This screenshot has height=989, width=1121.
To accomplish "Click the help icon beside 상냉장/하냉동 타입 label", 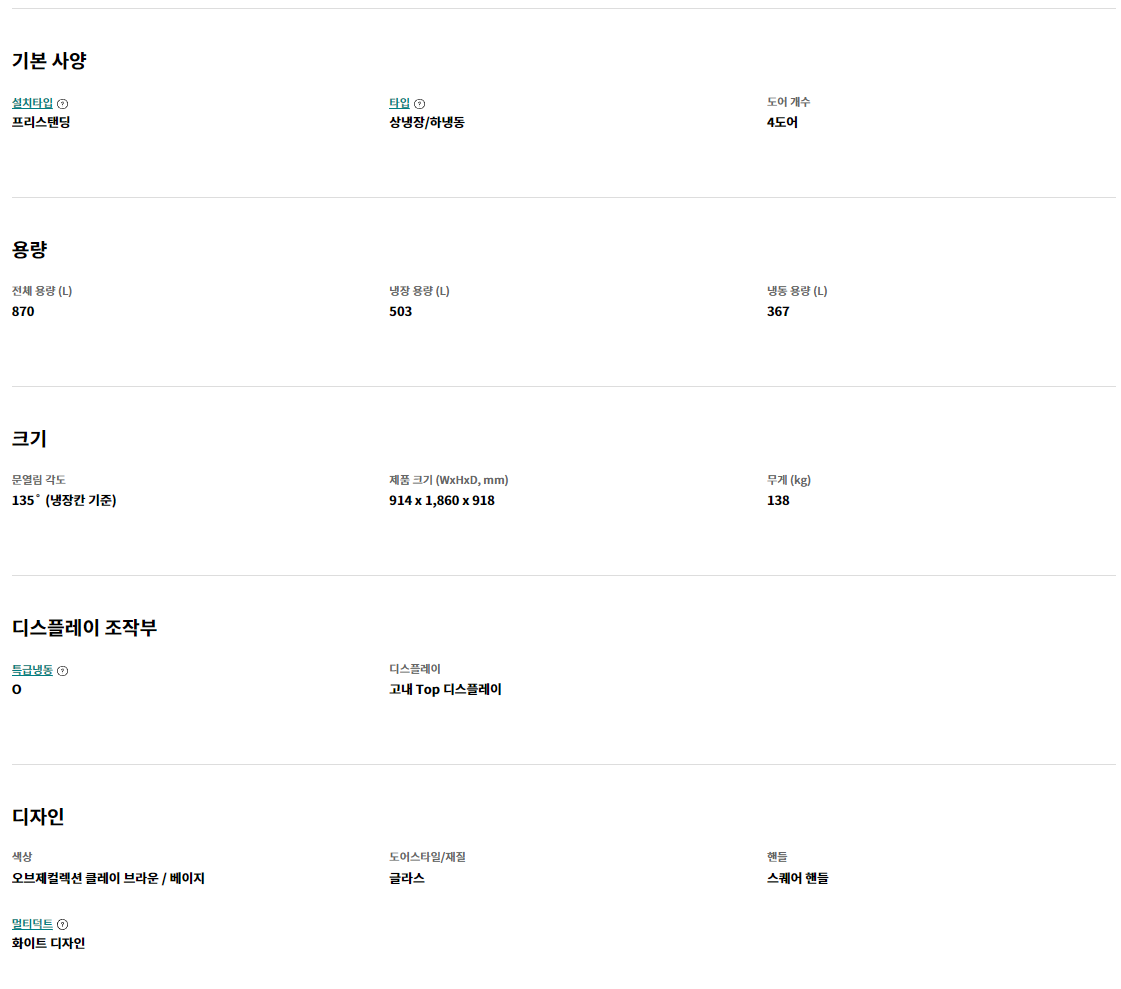I will click(x=420, y=104).
